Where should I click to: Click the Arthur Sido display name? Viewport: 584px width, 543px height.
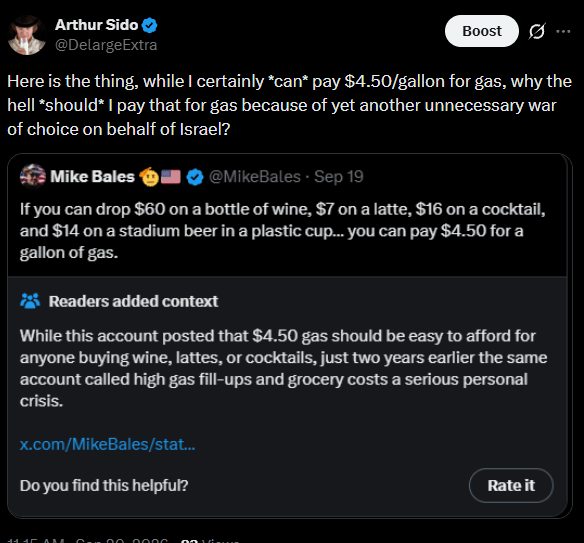coord(96,25)
